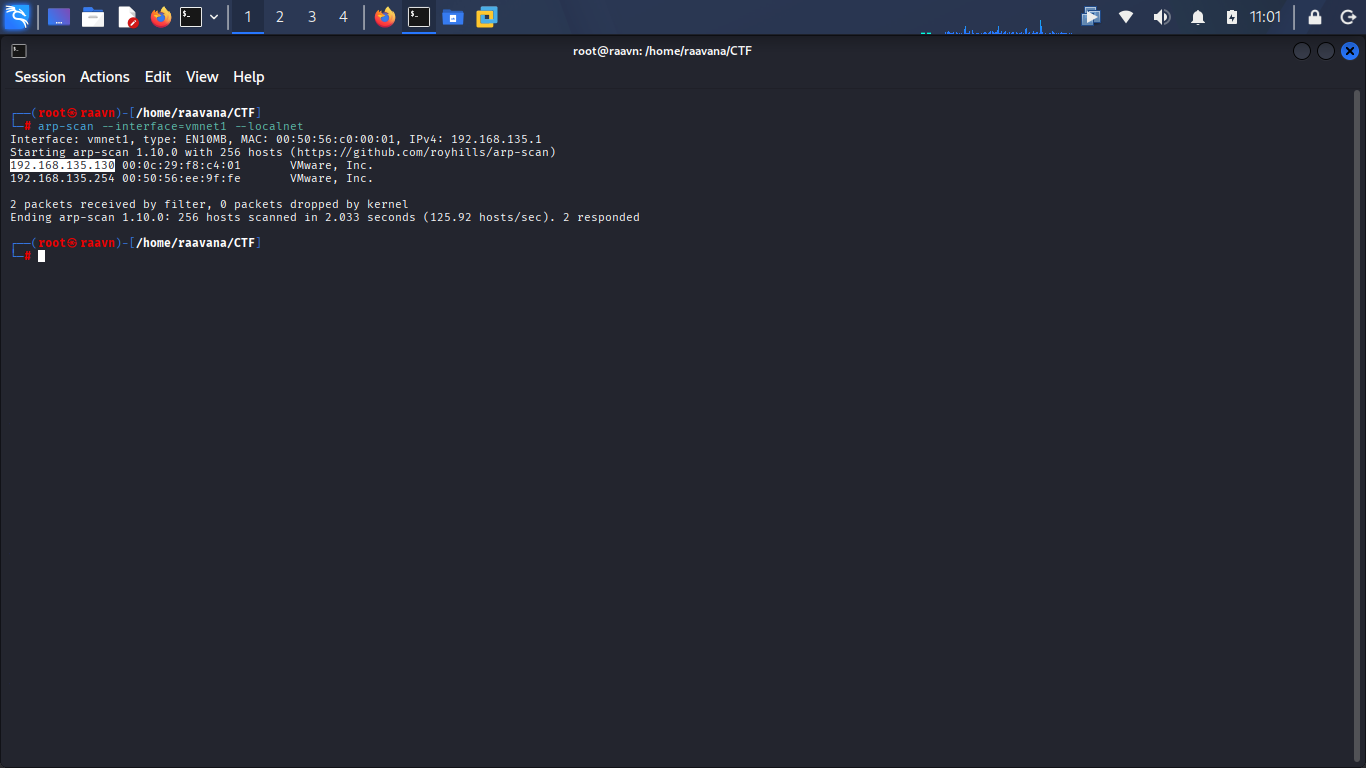Switch to workspace 4
This screenshot has height=768, width=1366.
pos(344,17)
